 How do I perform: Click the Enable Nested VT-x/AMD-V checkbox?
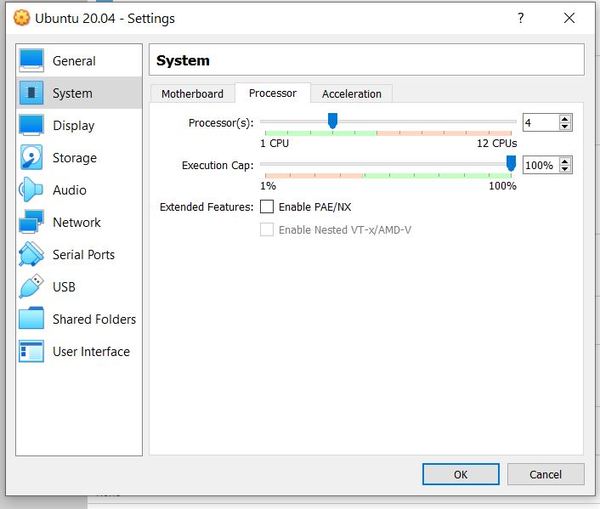pyautogui.click(x=267, y=230)
